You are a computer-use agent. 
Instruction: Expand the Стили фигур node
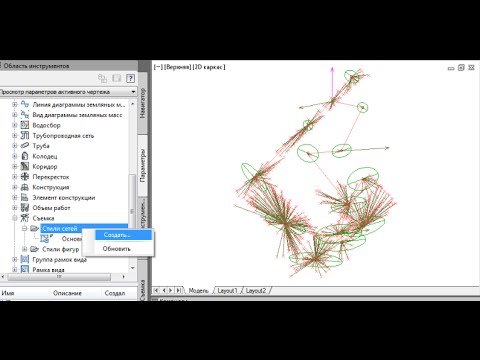25,249
